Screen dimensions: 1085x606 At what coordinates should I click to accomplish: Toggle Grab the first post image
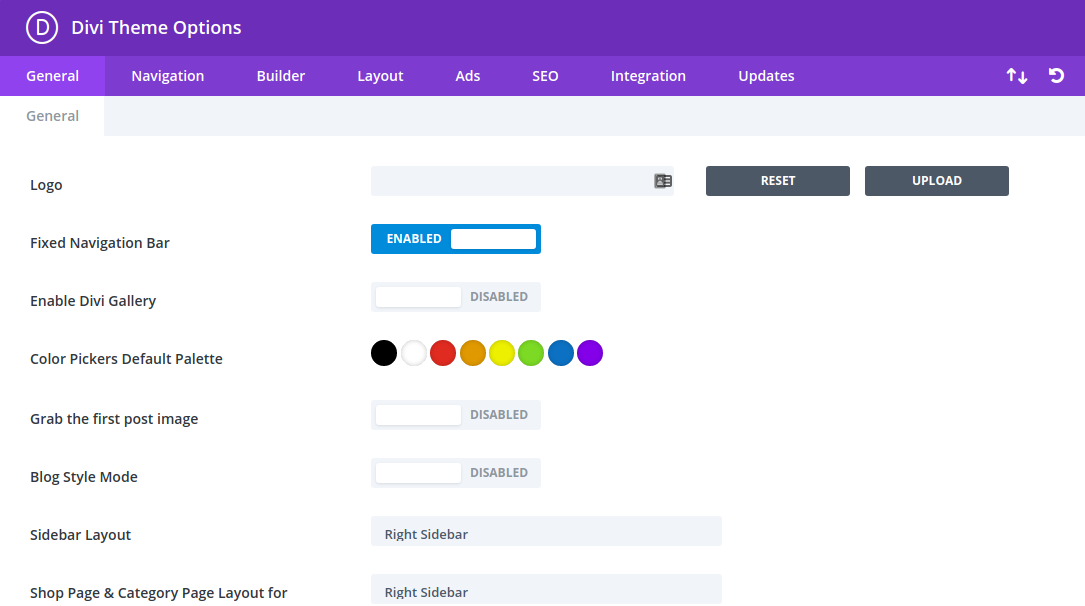pyautogui.click(x=455, y=415)
